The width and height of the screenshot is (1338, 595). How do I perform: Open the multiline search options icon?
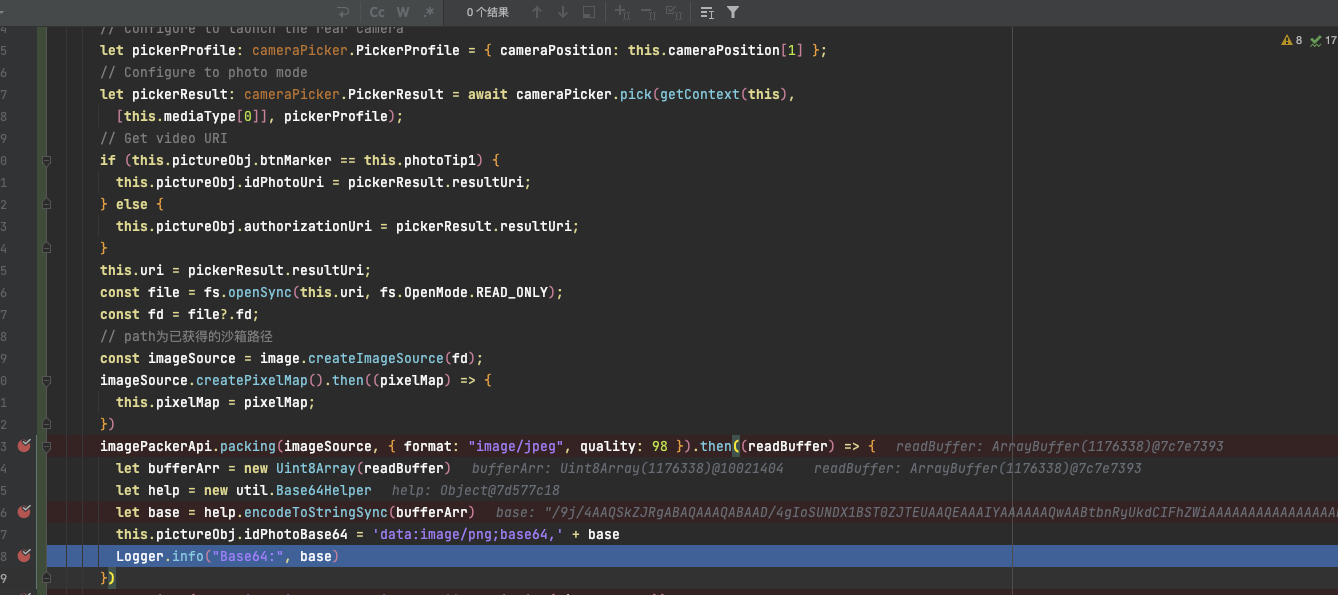coord(707,12)
